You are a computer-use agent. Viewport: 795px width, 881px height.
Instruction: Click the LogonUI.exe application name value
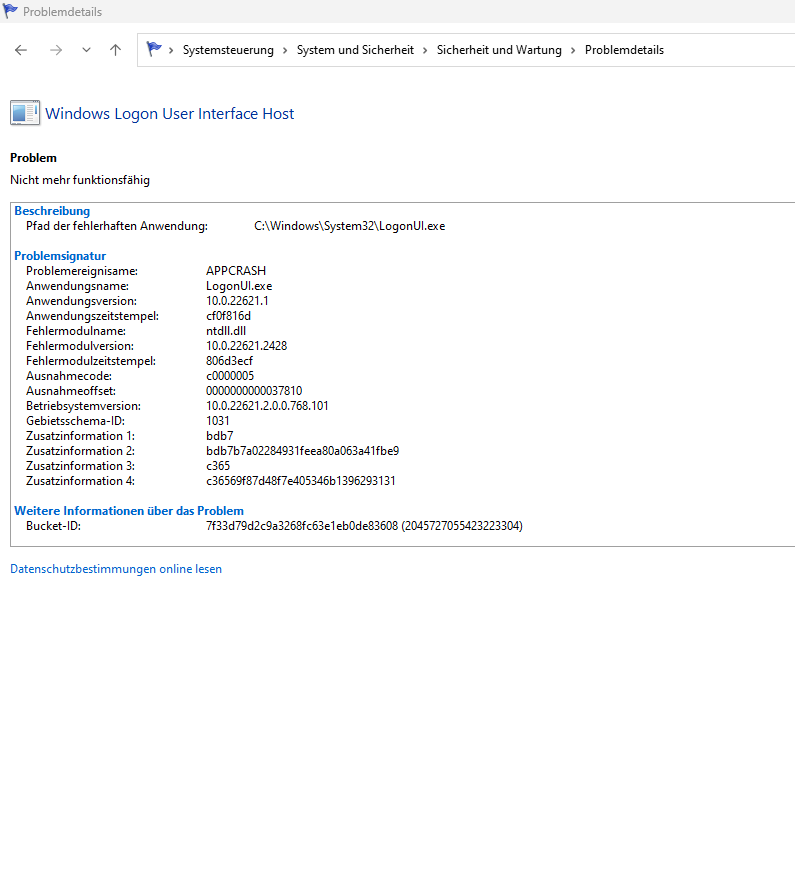(x=239, y=286)
